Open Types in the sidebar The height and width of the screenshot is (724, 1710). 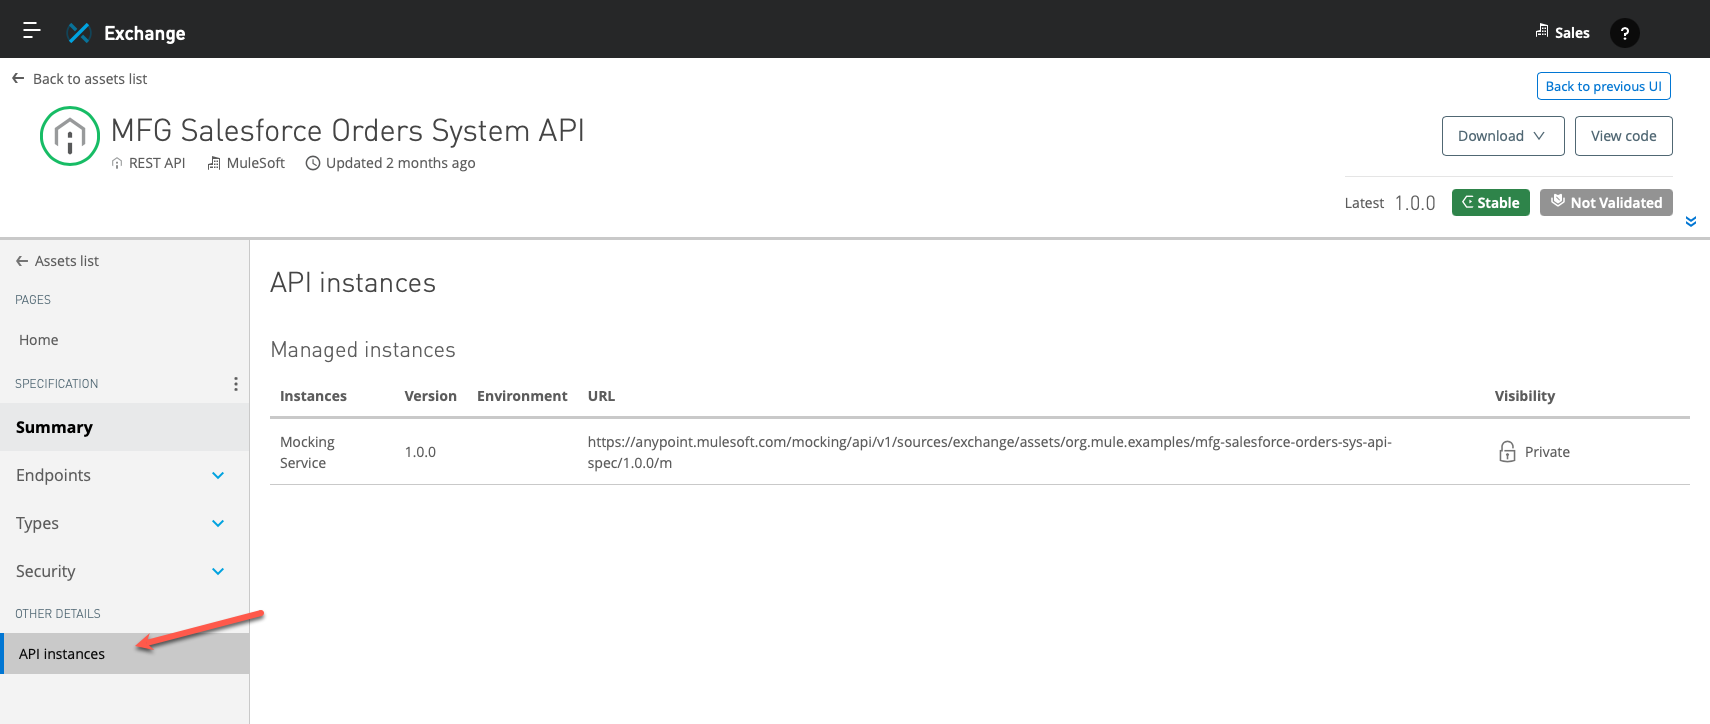point(37,523)
